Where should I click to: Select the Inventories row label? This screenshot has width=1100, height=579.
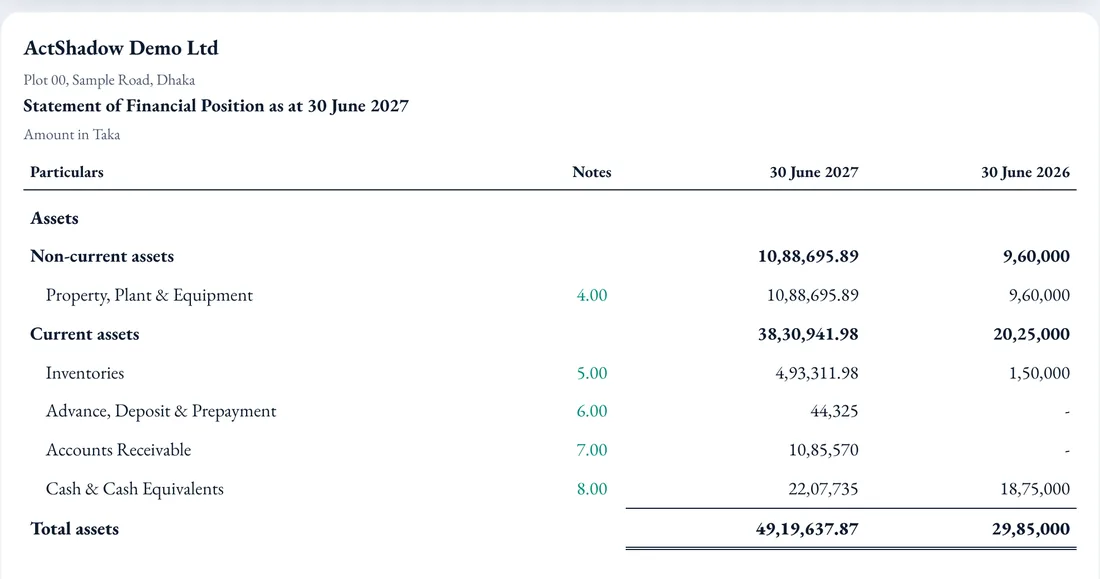click(85, 373)
